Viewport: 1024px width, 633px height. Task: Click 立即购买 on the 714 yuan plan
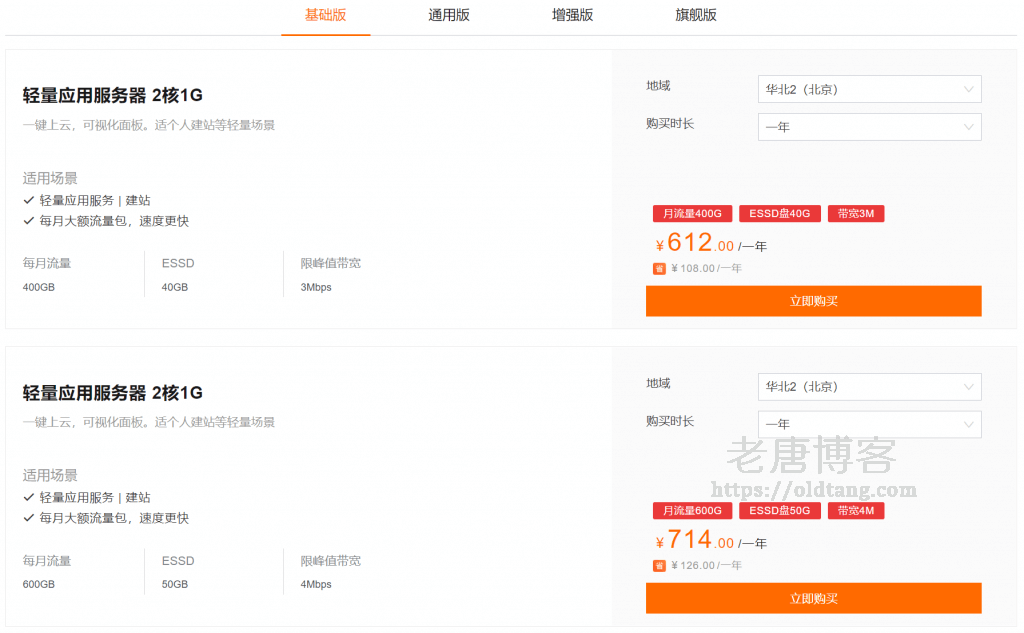812,597
